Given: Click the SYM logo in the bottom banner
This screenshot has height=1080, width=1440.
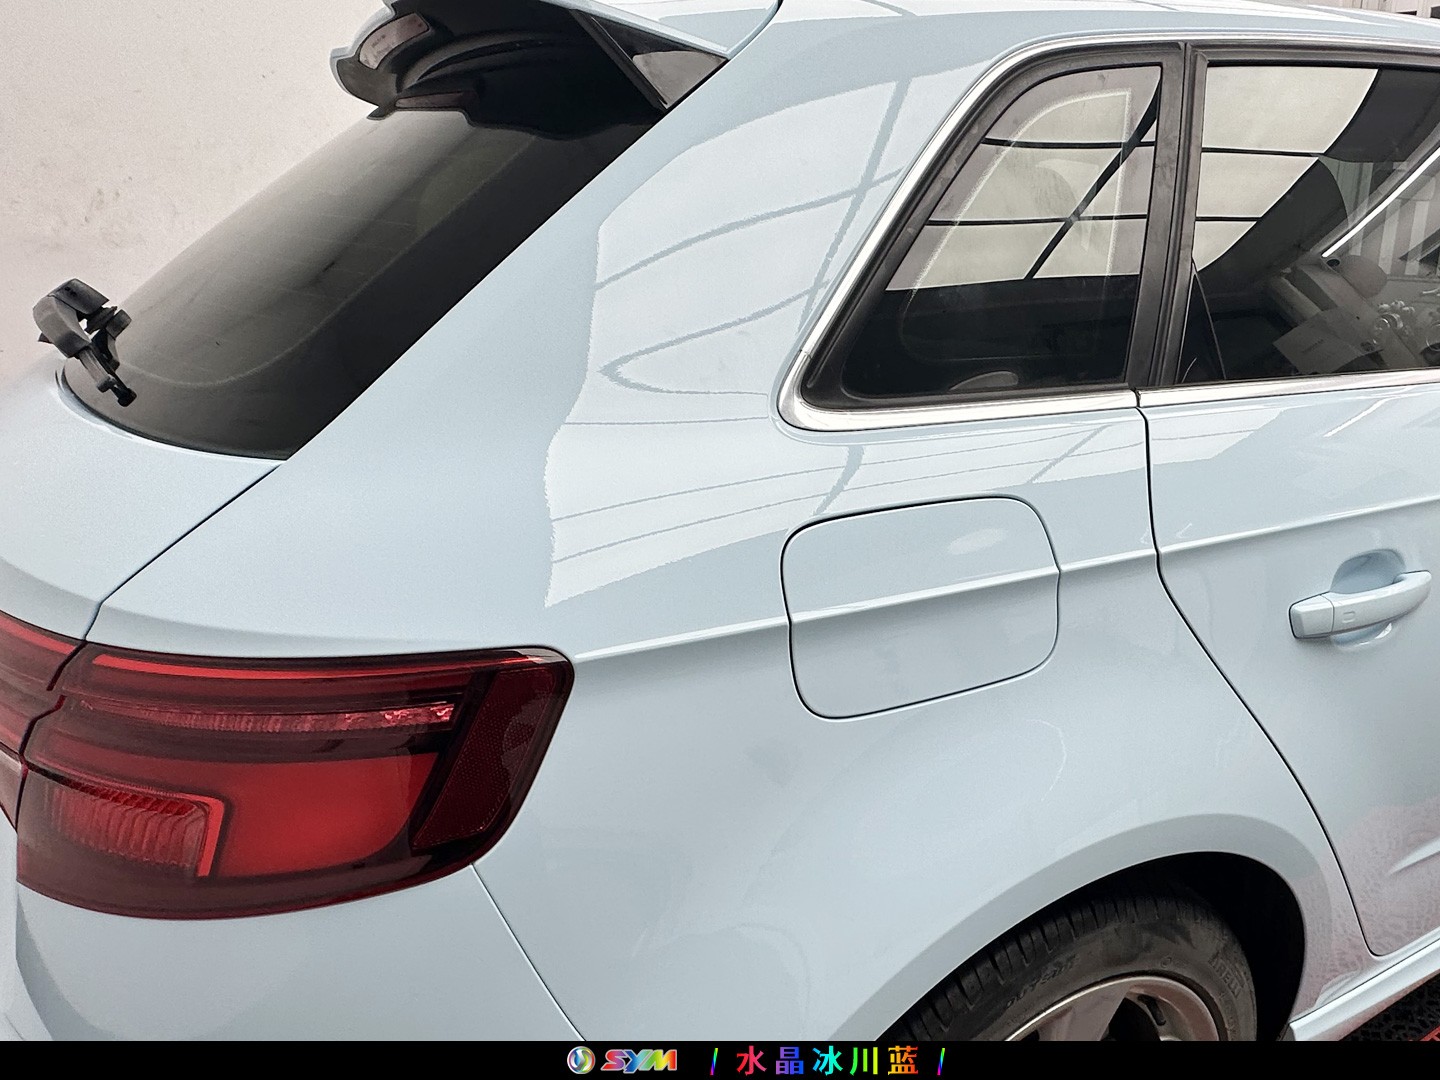Looking at the screenshot, I should tap(621, 1060).
